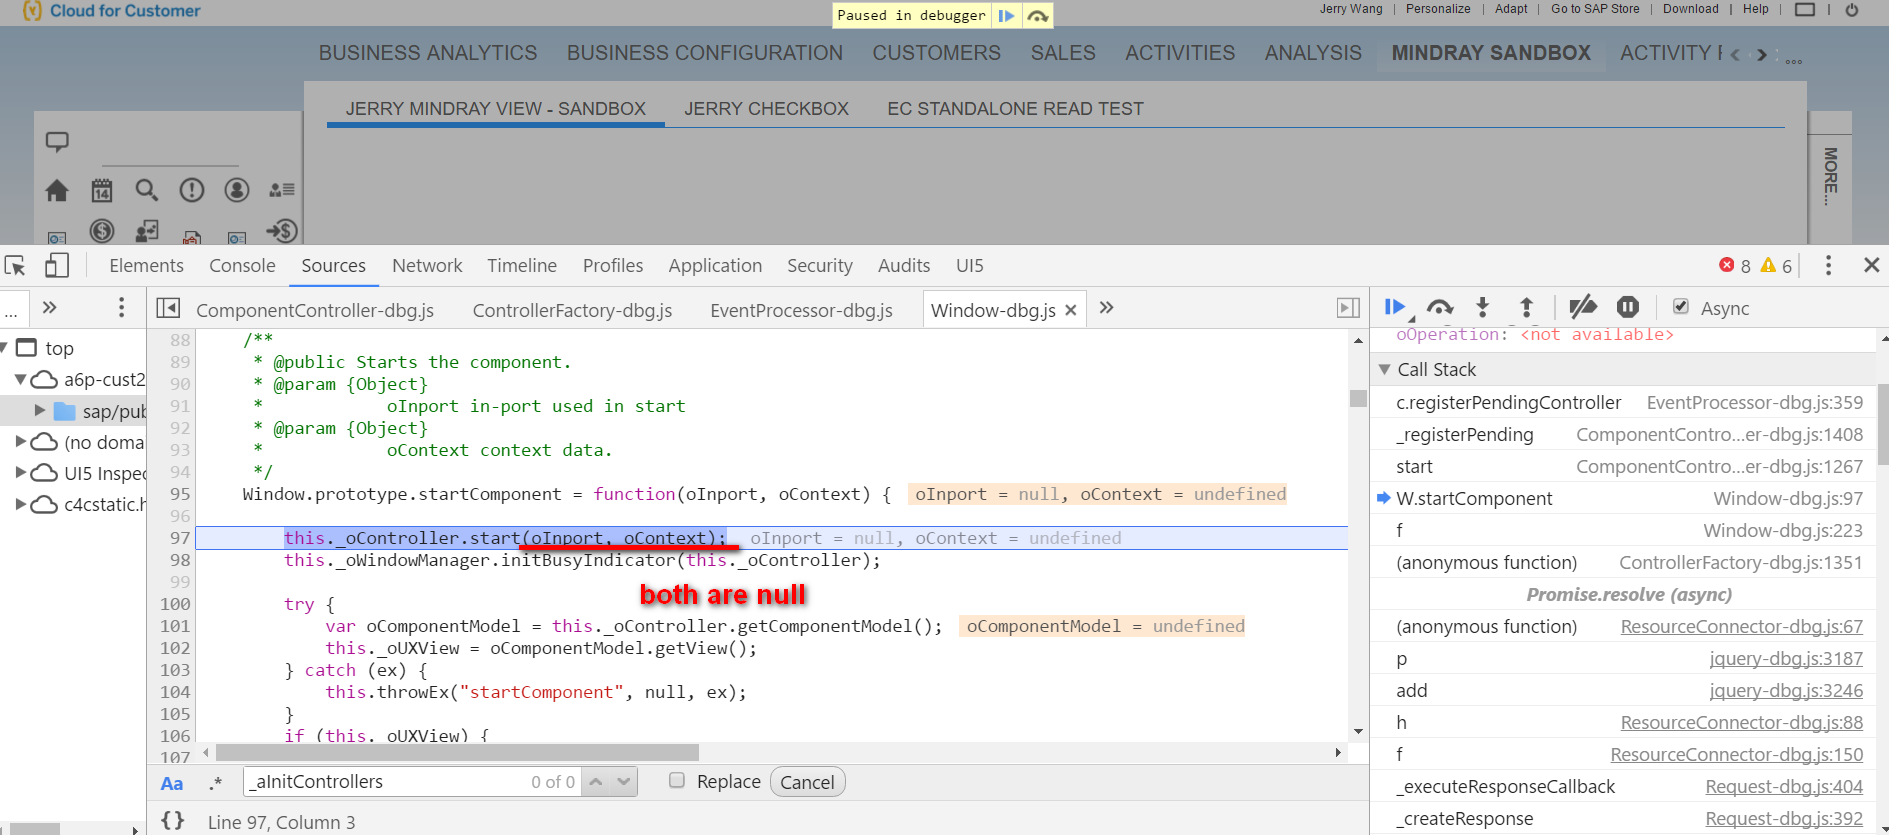1889x835 pixels.
Task: Toggle match case Aa in search bar
Action: [x=172, y=784]
